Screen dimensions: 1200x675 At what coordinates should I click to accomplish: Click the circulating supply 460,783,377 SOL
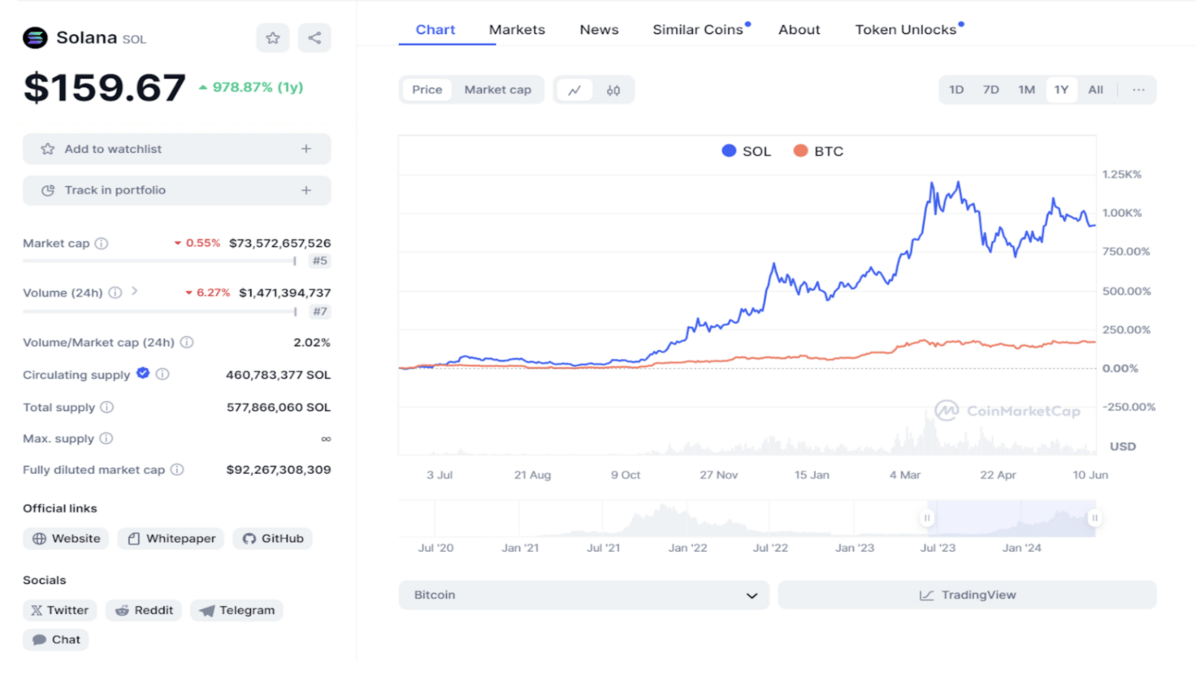278,375
